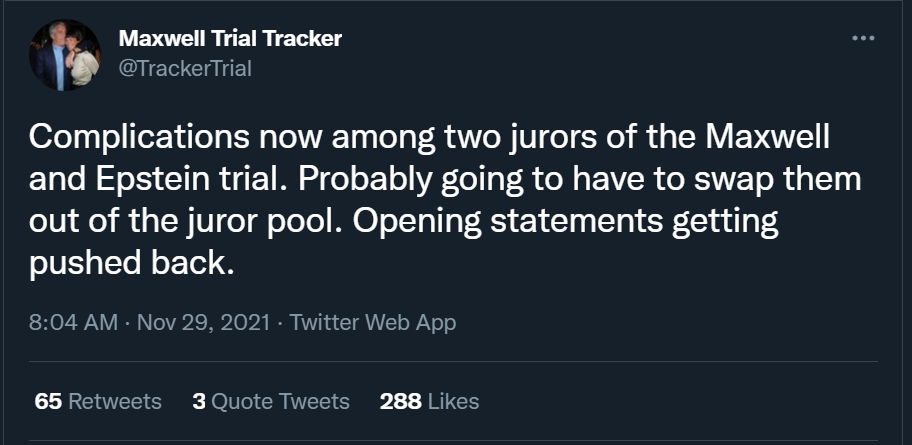The image size is (912, 445).
Task: Click the number 3 quote count
Action: [199, 401]
